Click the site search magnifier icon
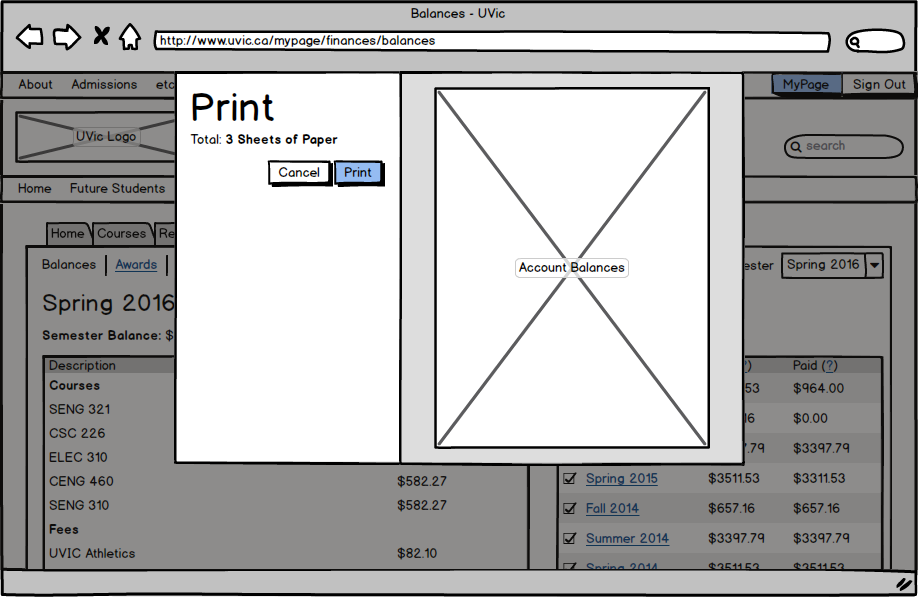Viewport: 918px width, 597px height. click(796, 146)
